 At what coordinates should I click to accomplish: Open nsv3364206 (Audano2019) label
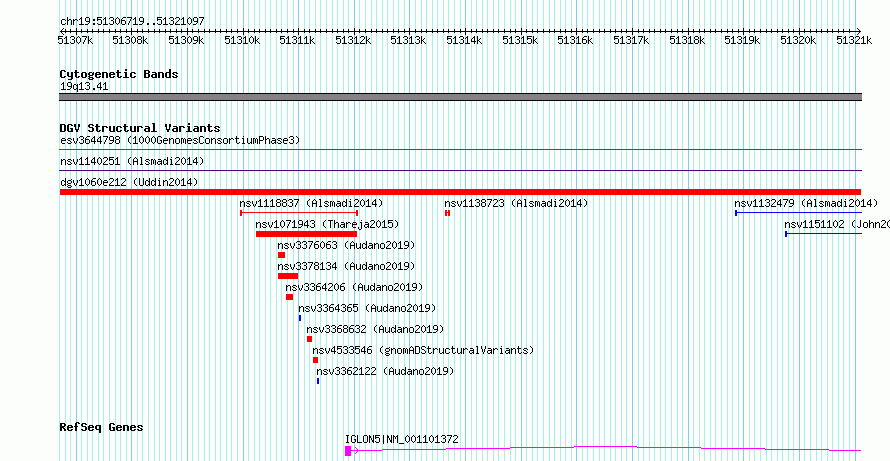coord(354,287)
